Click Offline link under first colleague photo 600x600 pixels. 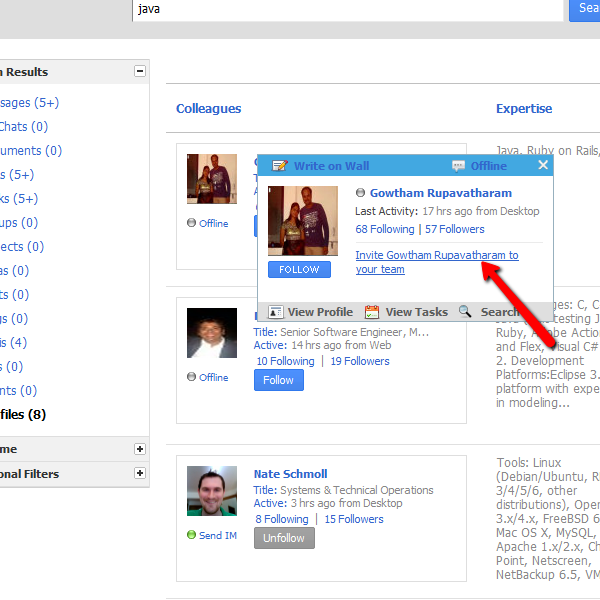pos(214,223)
